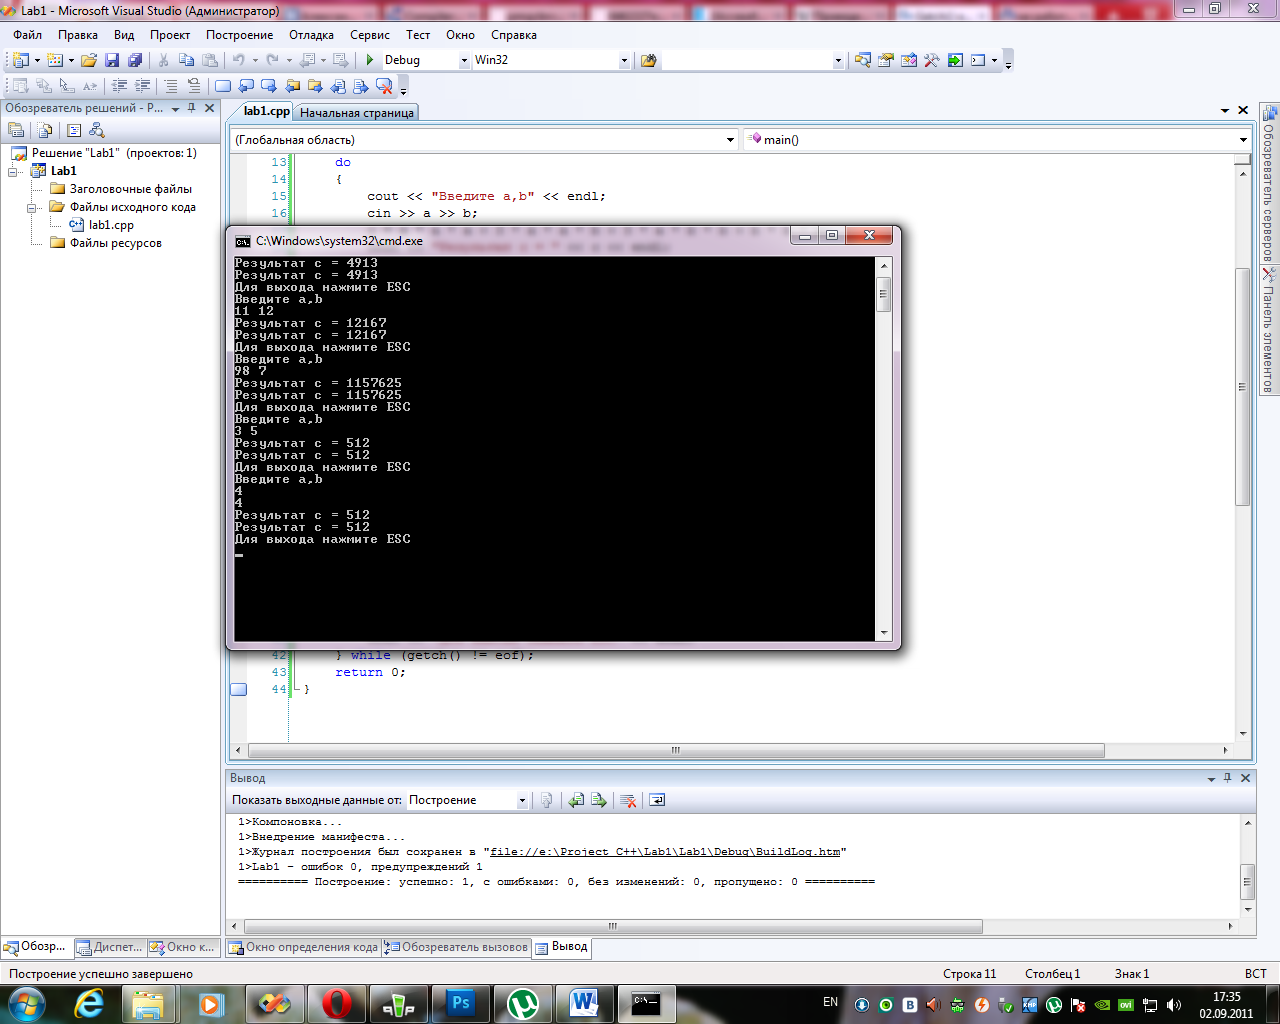Open the Properties window toolbar icon
Viewport: 1280px width, 1024px height.
886,60
